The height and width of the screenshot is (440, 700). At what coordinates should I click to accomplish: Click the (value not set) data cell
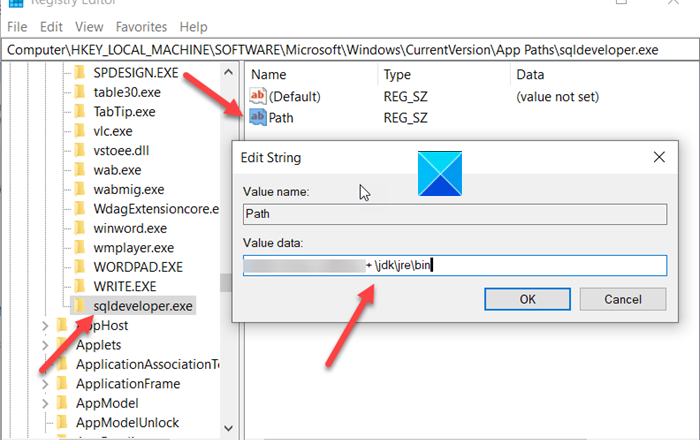558,96
